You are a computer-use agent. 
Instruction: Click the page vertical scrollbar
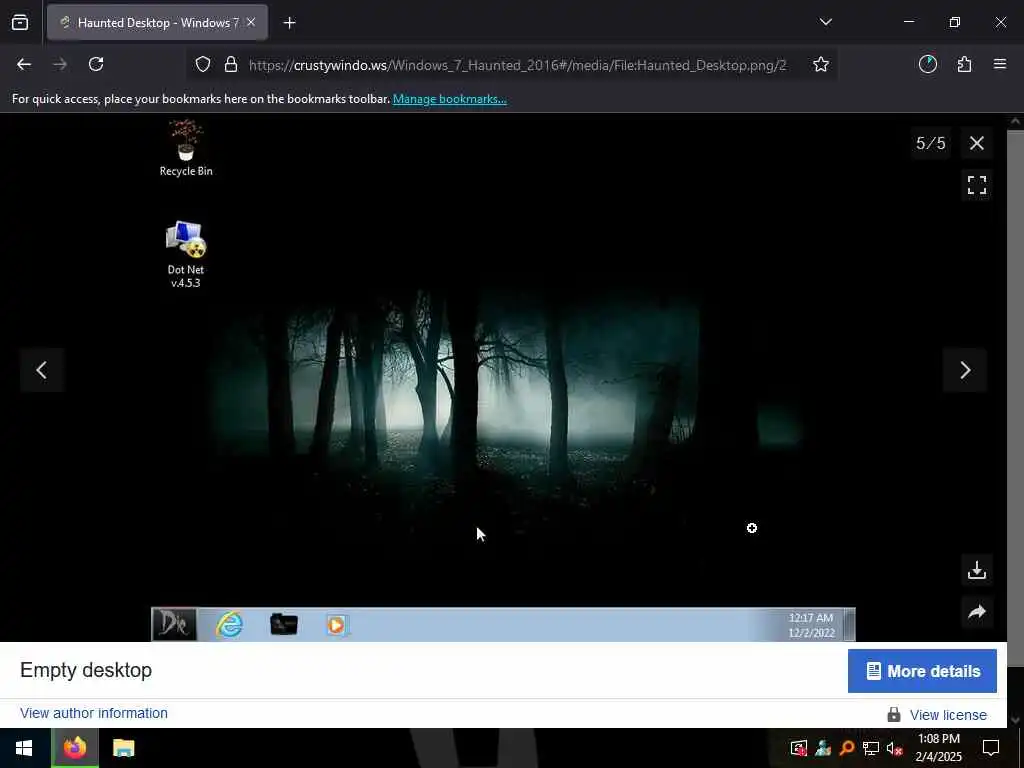click(1016, 398)
